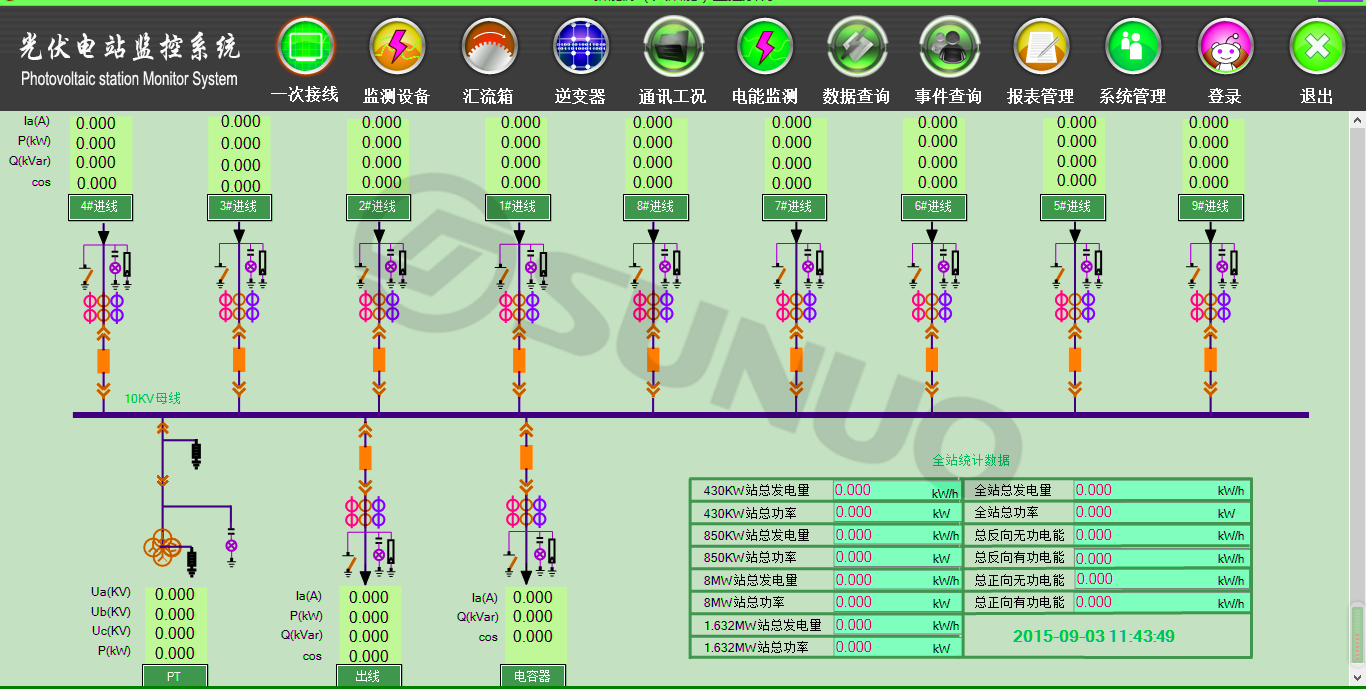Screen dimensions: 1366x689
Task: Click the 1#进线 feeder label button
Action: [x=518, y=207]
